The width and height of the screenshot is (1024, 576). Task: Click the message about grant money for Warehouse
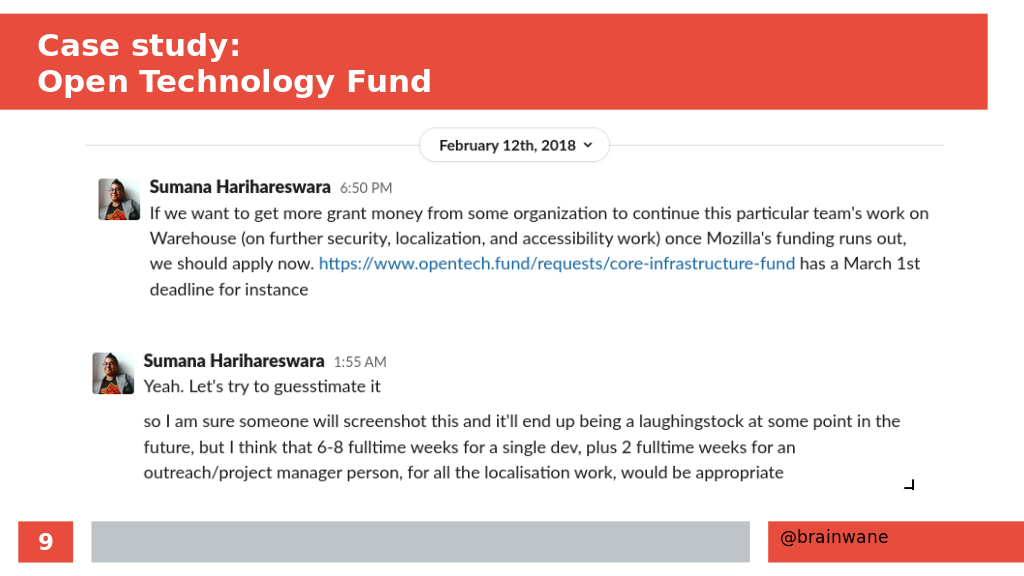tap(539, 251)
